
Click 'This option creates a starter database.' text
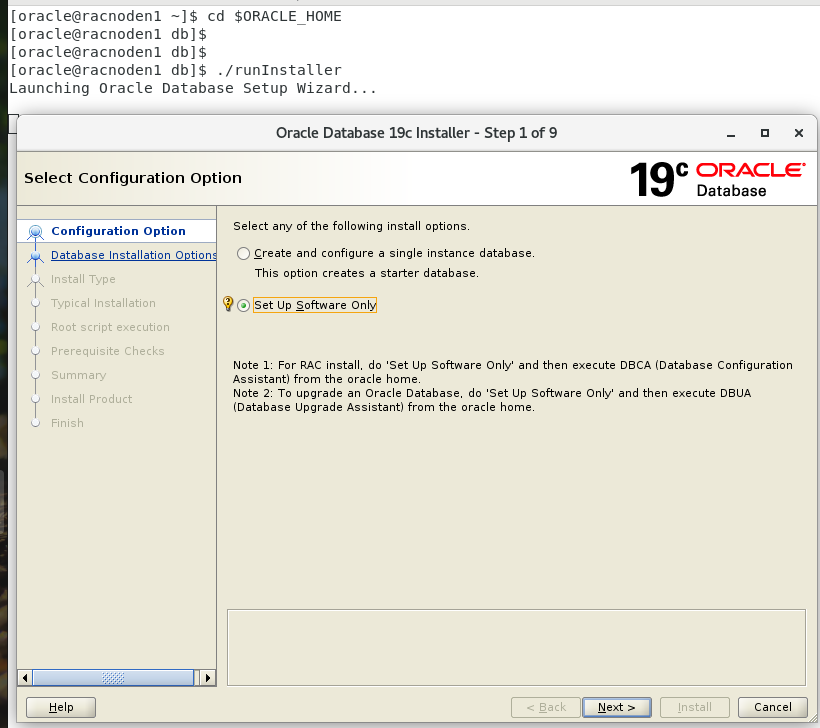tap(367, 273)
